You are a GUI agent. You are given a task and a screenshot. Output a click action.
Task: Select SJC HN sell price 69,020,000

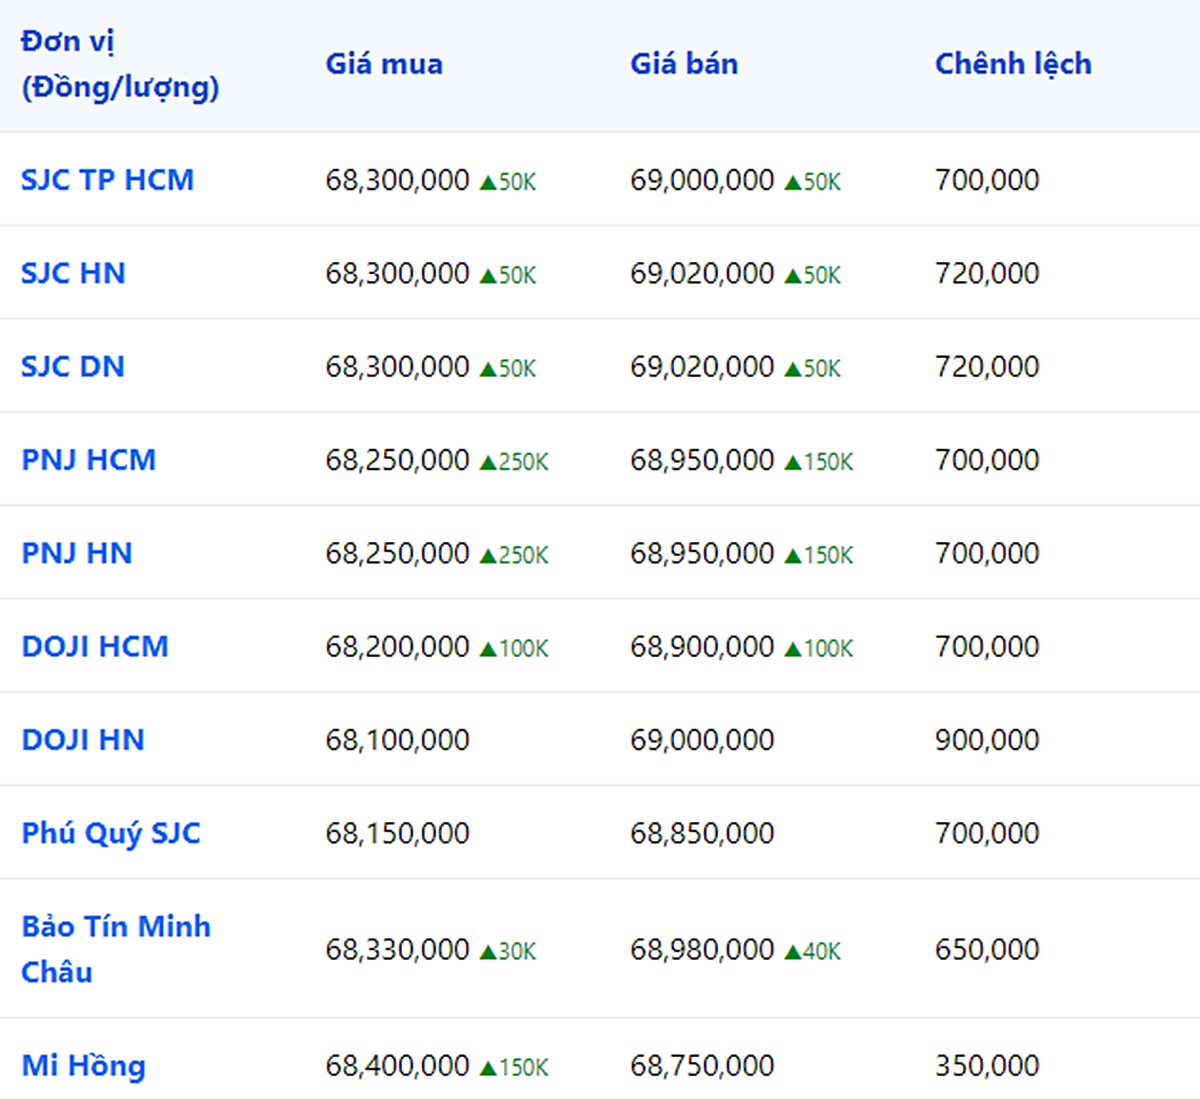coord(702,273)
